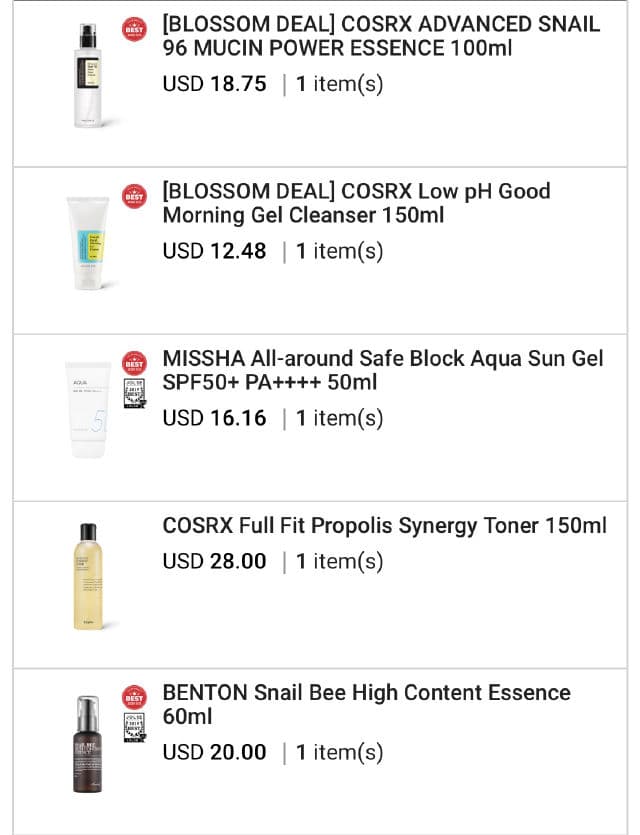The height and width of the screenshot is (835, 640).
Task: Open the COSRX Low pH Good Morning Cleanser title
Action: 356,203
